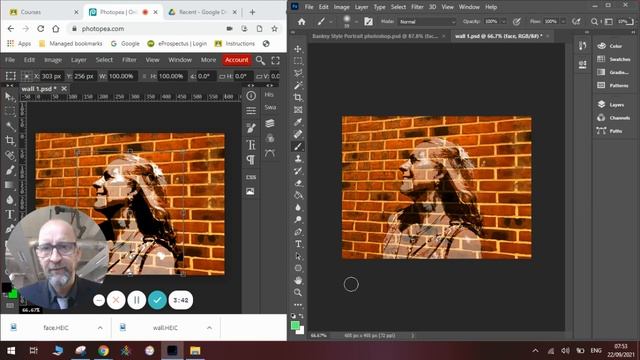Pause the screen recording

(x=137, y=300)
